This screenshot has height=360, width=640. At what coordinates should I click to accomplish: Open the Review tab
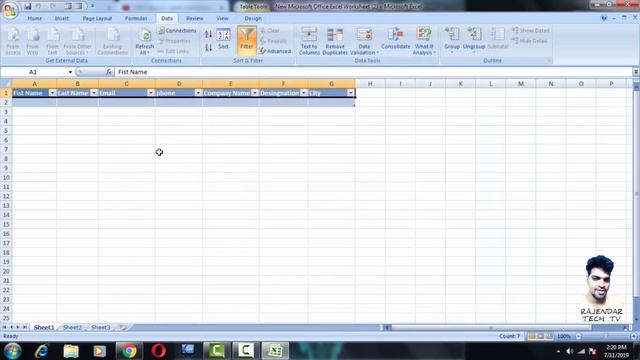coord(194,18)
